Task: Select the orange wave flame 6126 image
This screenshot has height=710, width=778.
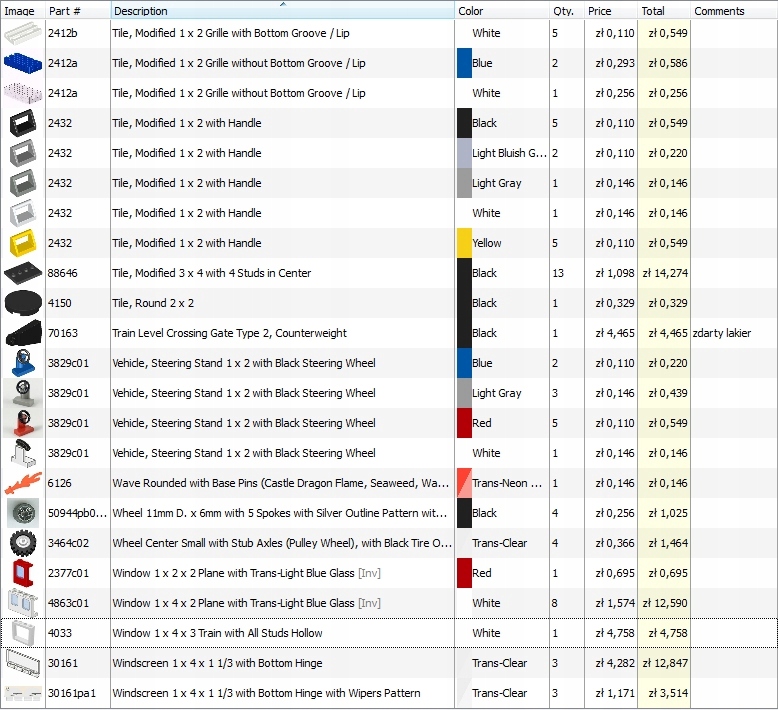Action: [x=22, y=483]
